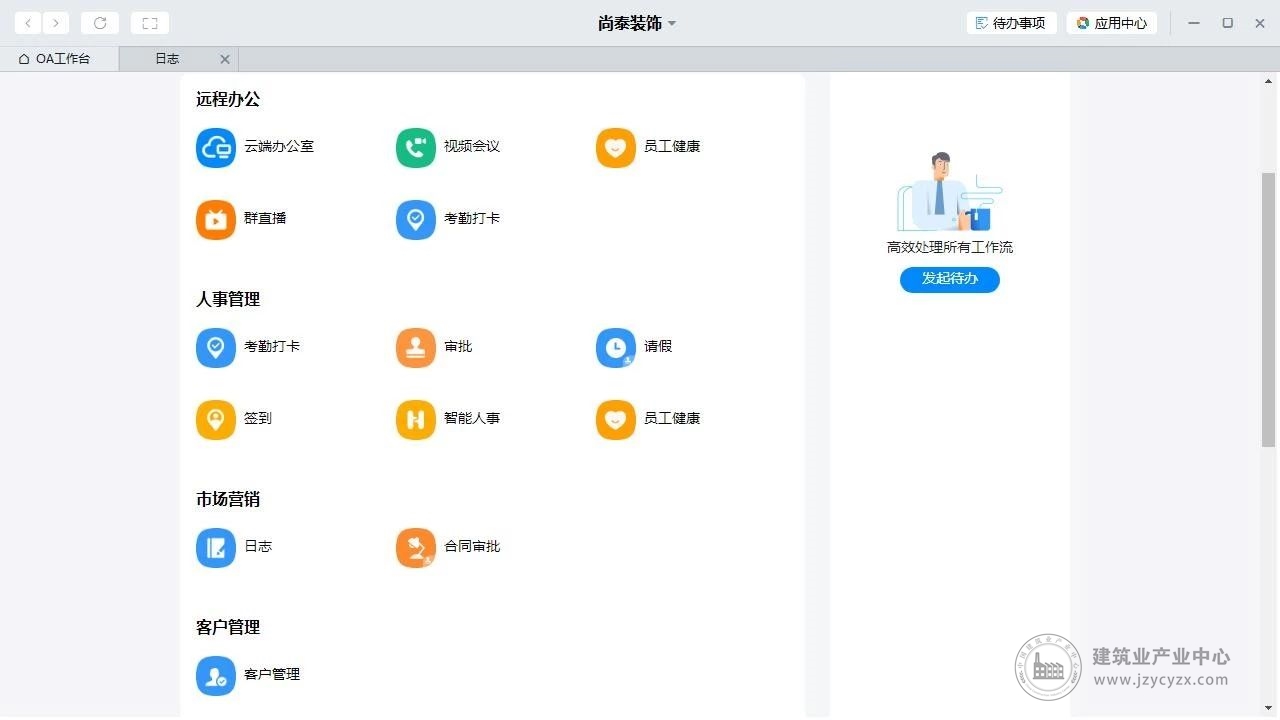
Task: Open 应用中心 in the title bar
Action: coord(1112,23)
